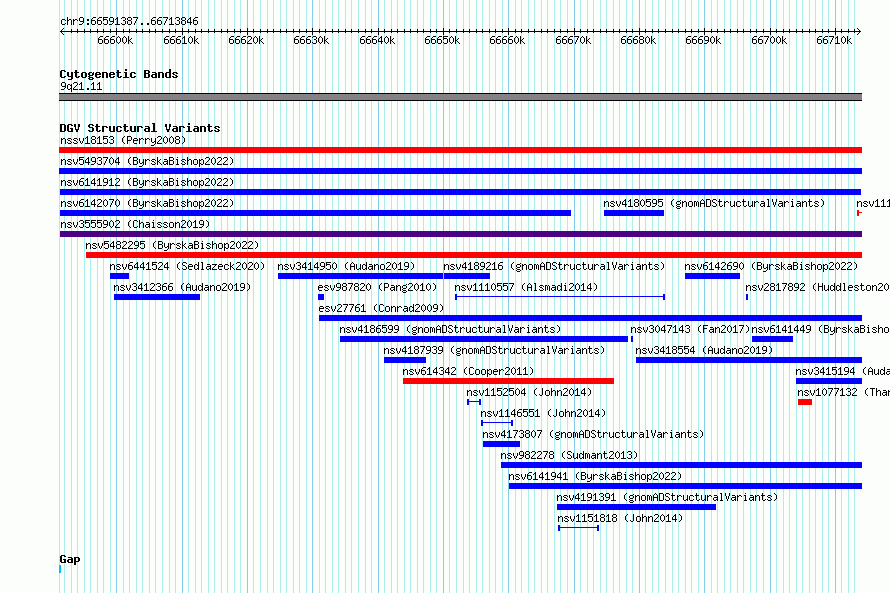890x593 pixels.
Task: Open nsv982278 (Sudmant2013) label
Action: (x=569, y=455)
